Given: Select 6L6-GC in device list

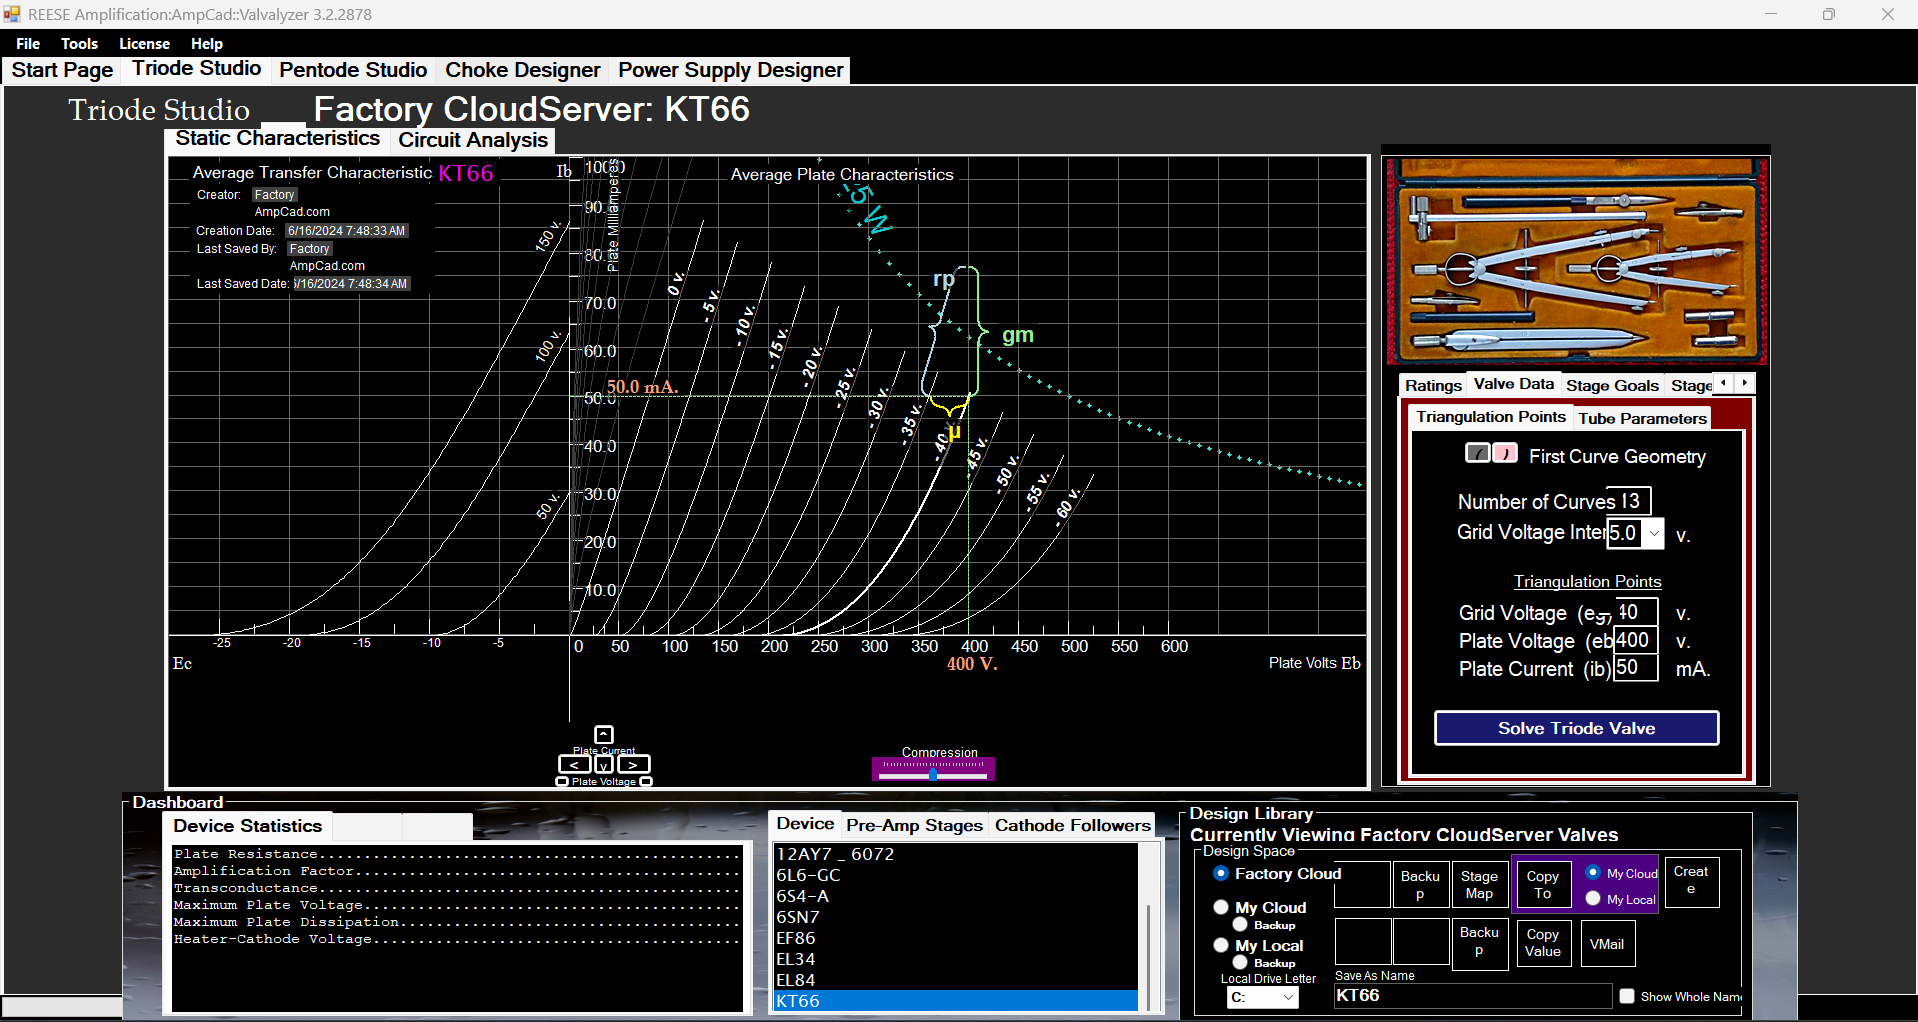Looking at the screenshot, I should [x=956, y=875].
